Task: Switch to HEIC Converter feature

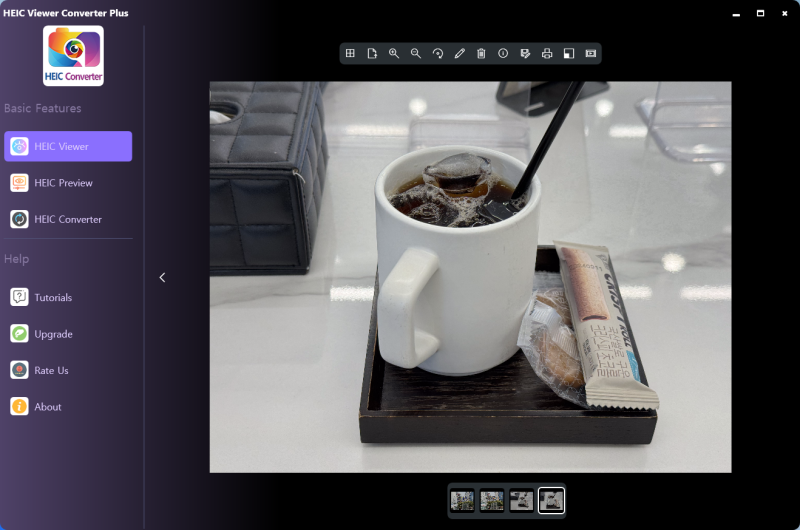Action: click(68, 219)
